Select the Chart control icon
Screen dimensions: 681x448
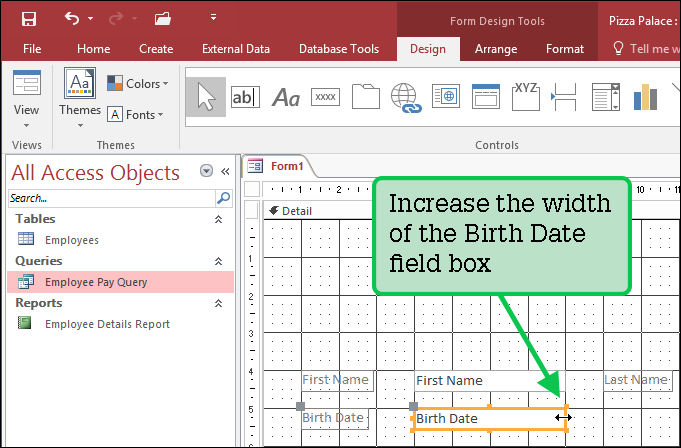coord(645,96)
